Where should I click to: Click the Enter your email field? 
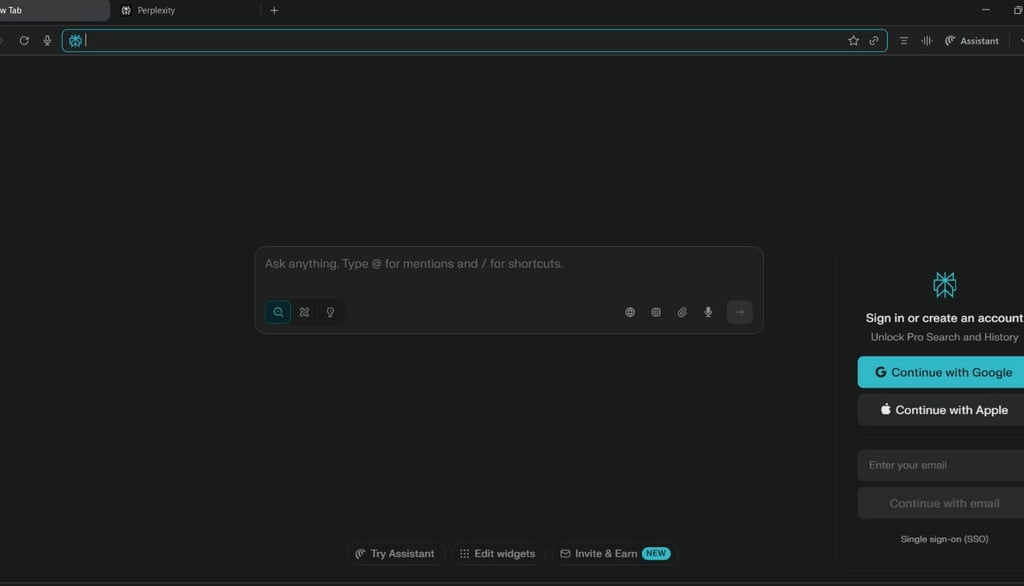coord(940,465)
